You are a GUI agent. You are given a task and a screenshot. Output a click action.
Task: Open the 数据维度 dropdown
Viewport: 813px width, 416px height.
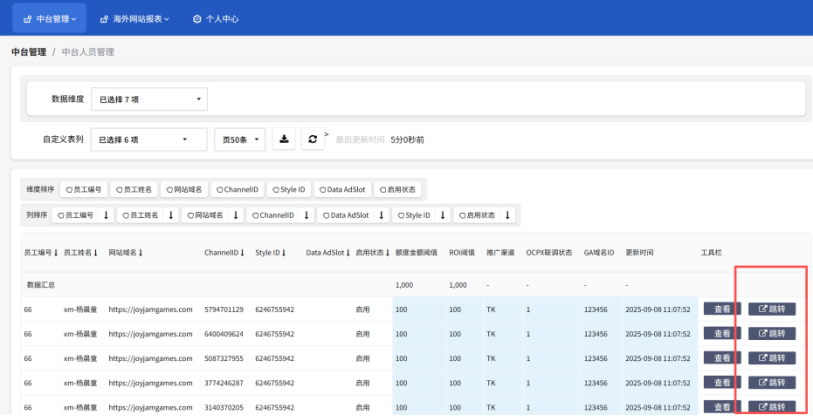(148, 99)
